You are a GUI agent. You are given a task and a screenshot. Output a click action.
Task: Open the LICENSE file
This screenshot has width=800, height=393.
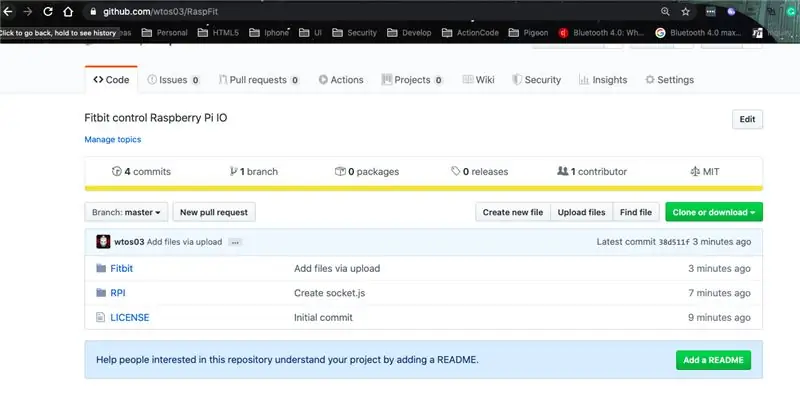130,317
